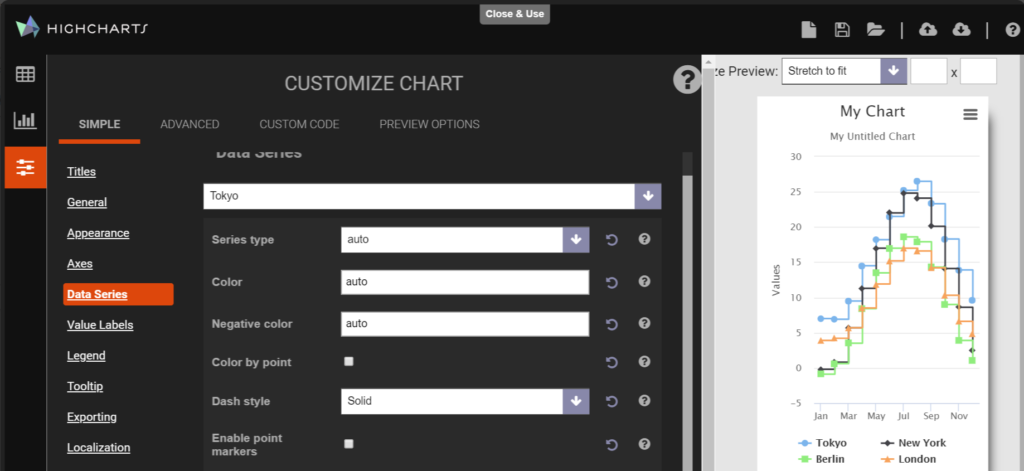Image resolution: width=1024 pixels, height=471 pixels.
Task: Open the Stretch to fit preview dropdown
Action: coord(844,71)
